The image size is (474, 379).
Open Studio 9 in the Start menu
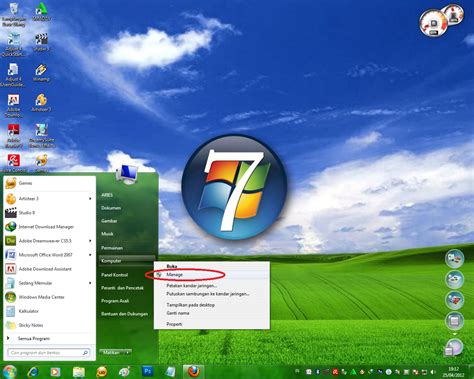click(x=49, y=213)
